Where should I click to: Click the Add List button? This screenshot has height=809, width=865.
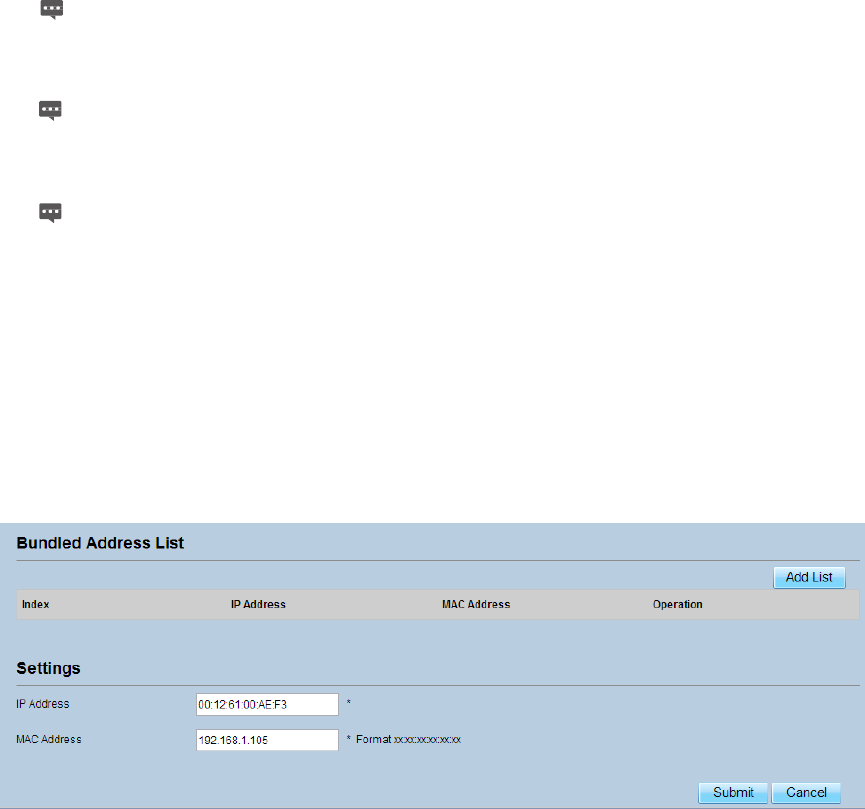pos(809,577)
